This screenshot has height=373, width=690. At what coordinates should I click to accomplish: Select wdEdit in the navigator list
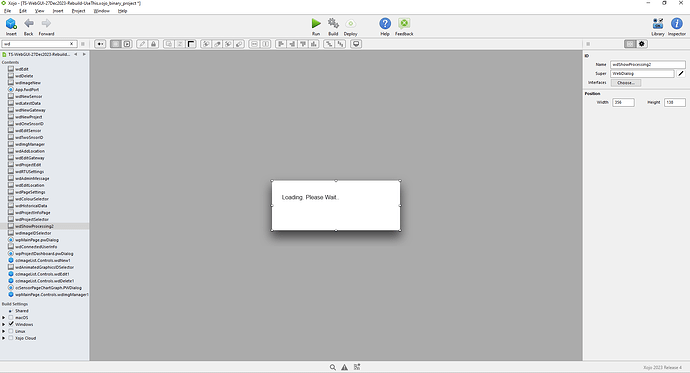22,69
